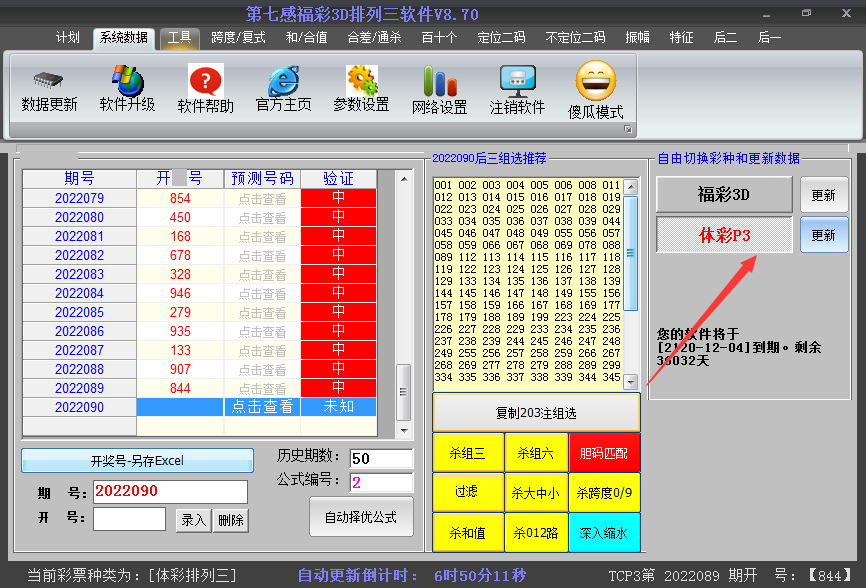The width and height of the screenshot is (866, 588).
Task: Click 更新 button beside 福彩3D
Action: (823, 195)
